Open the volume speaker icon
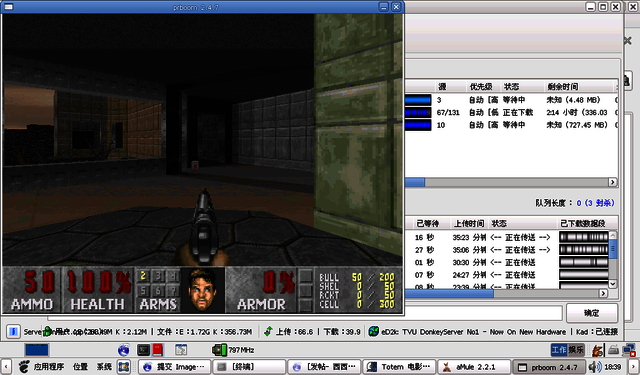The height and width of the screenshot is (375, 640). coord(594,366)
